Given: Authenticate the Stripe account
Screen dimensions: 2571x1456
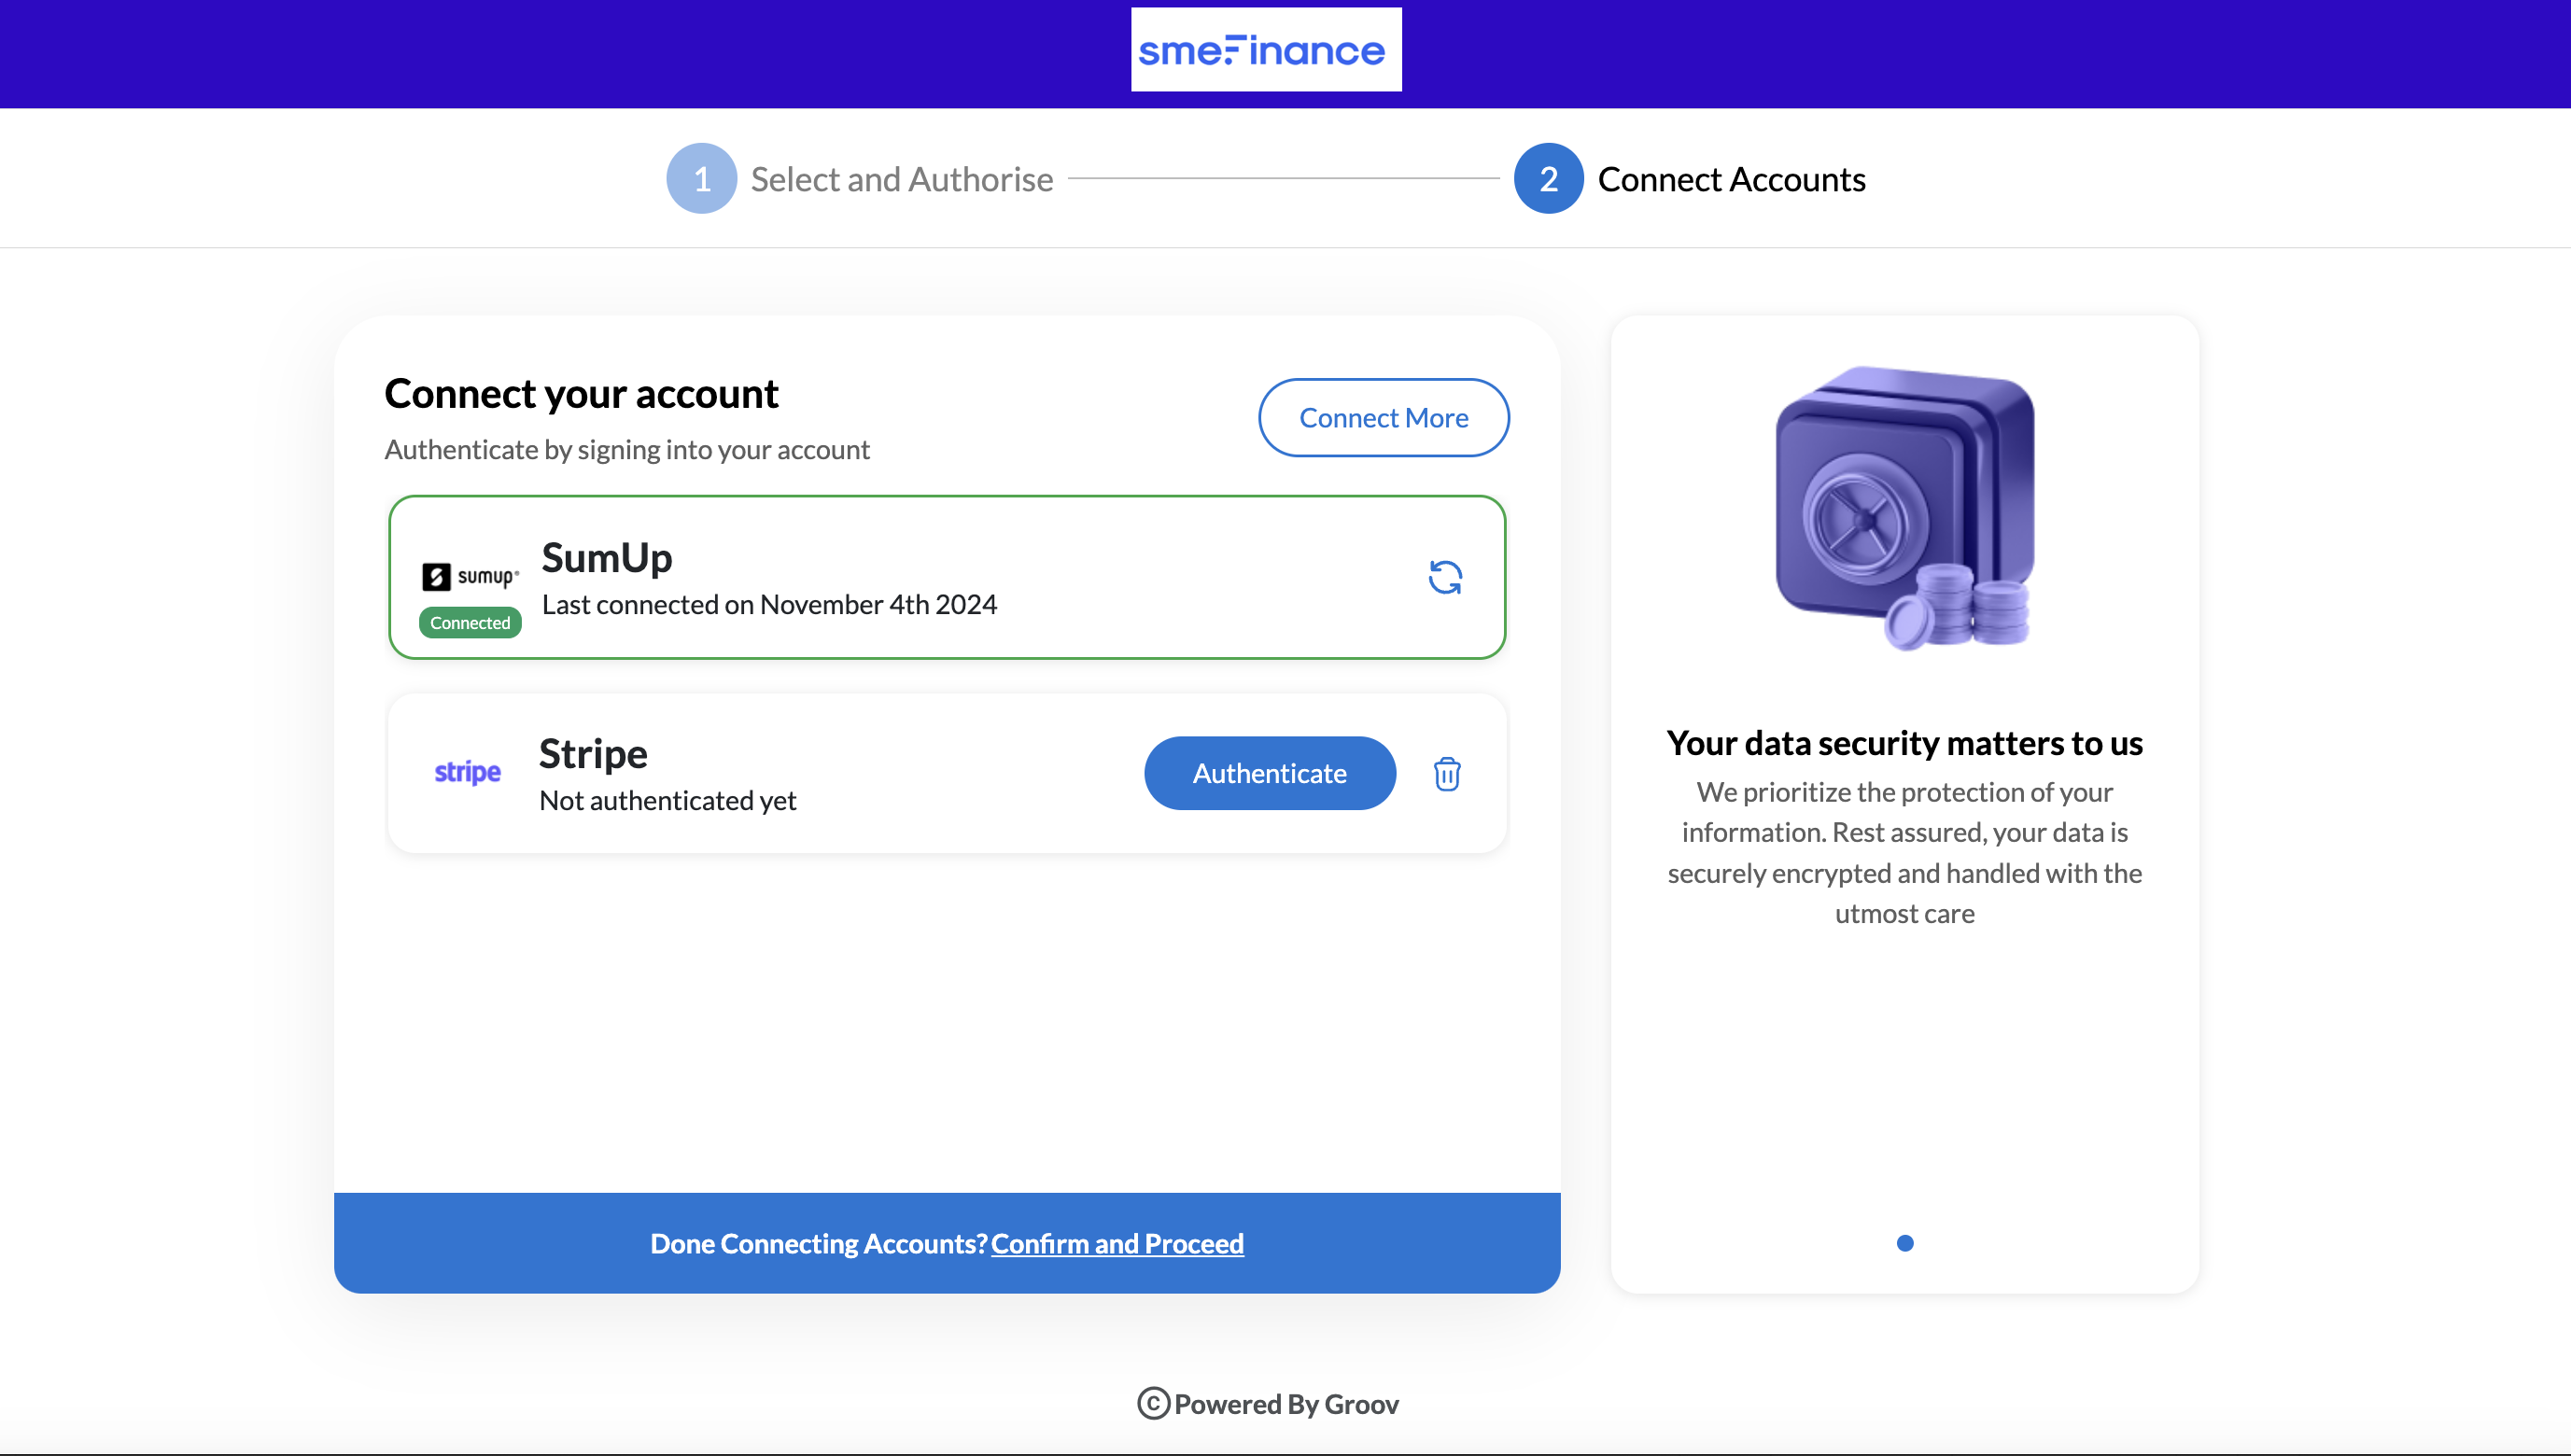Looking at the screenshot, I should tap(1270, 773).
